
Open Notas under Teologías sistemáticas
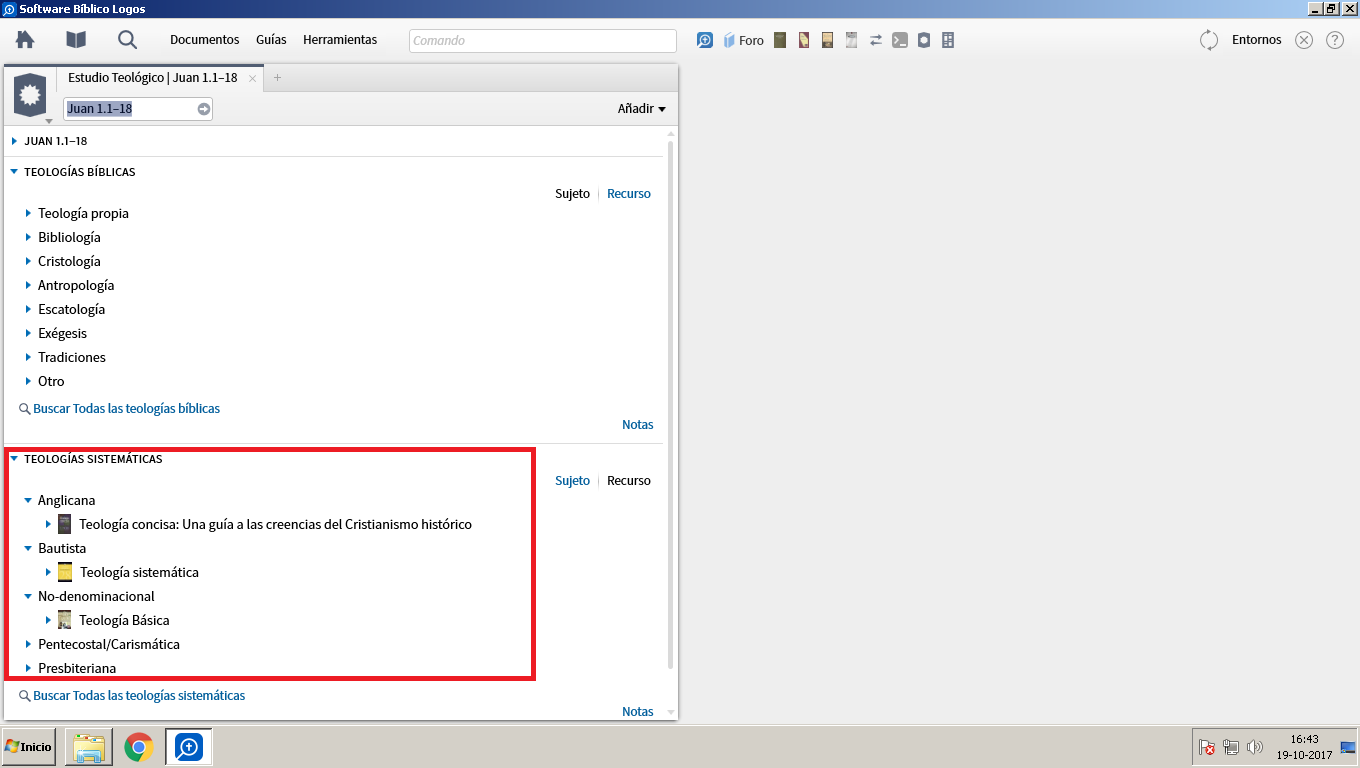coord(638,712)
